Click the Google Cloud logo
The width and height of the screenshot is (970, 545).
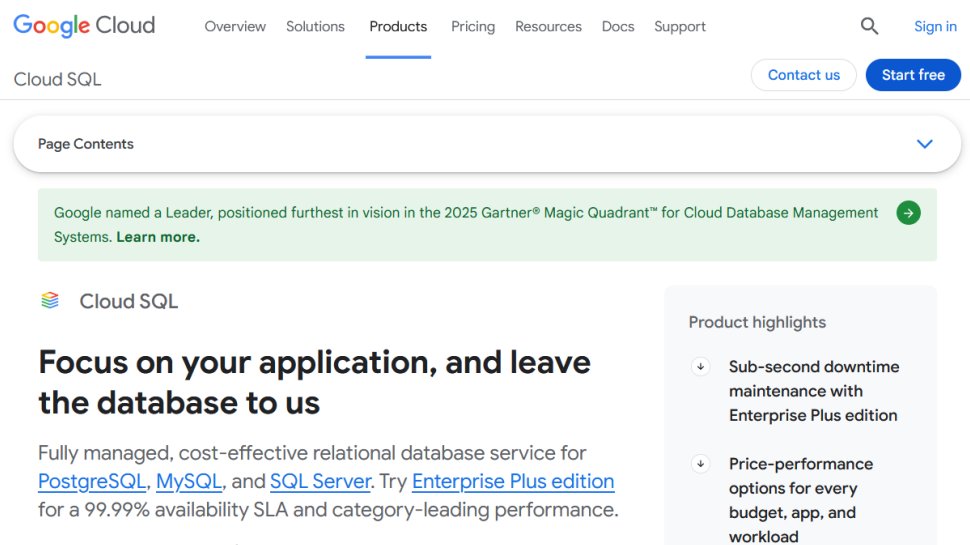click(84, 25)
